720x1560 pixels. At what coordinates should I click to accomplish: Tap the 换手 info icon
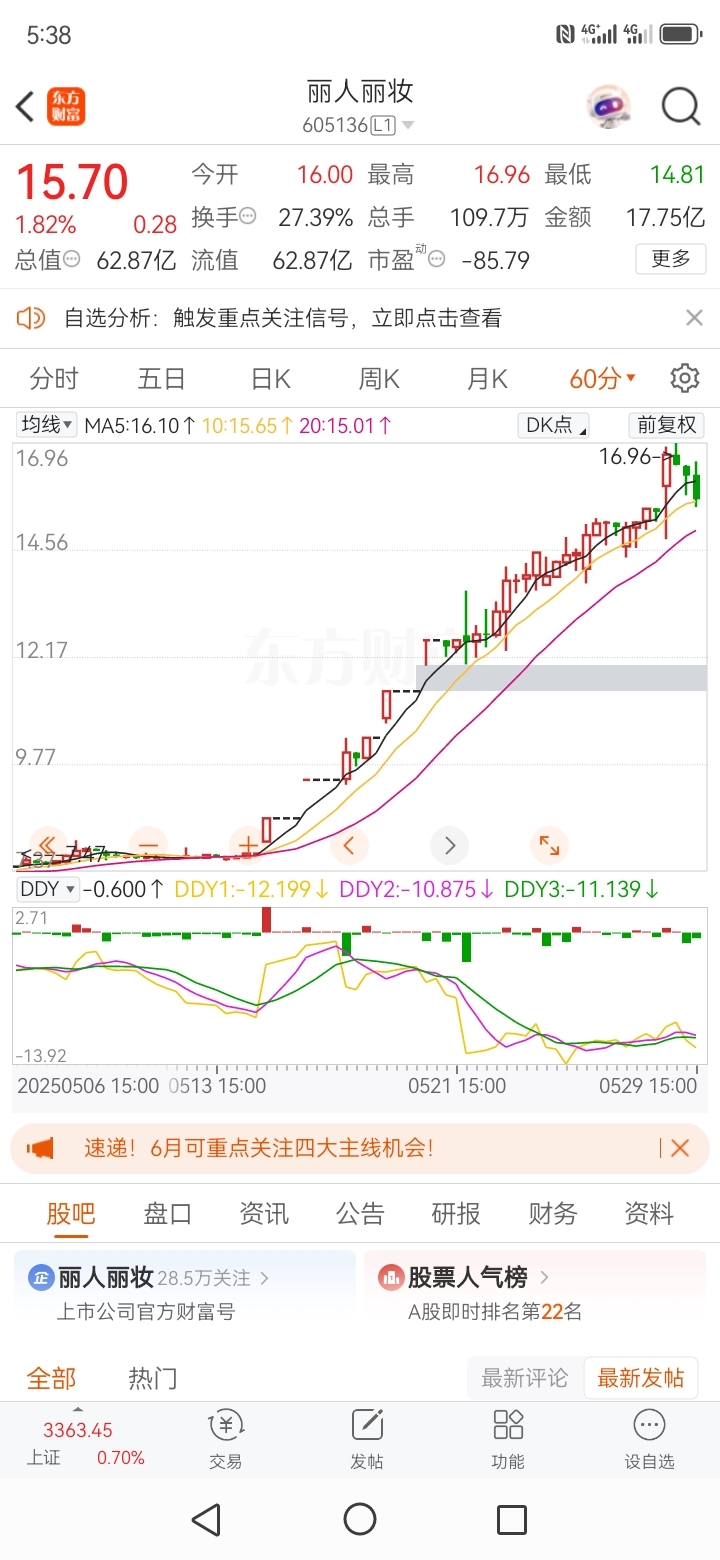pyautogui.click(x=248, y=216)
